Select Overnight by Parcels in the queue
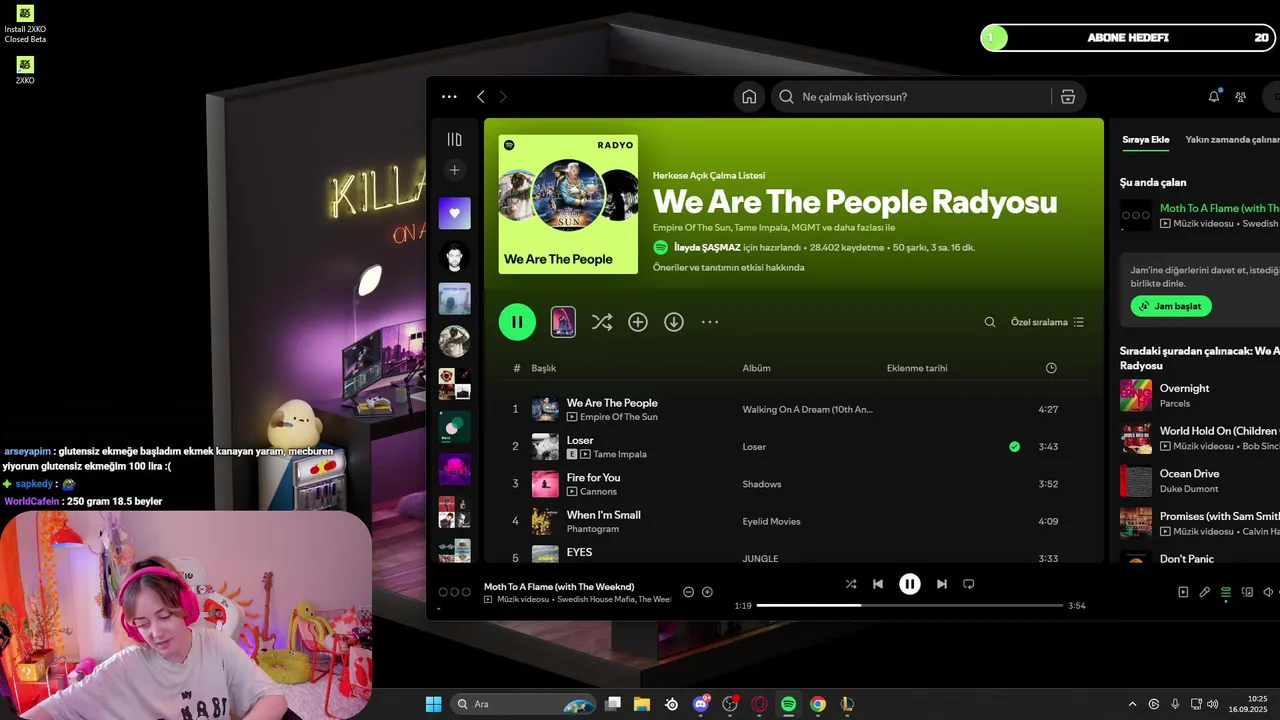1280x720 pixels. pos(1199,395)
